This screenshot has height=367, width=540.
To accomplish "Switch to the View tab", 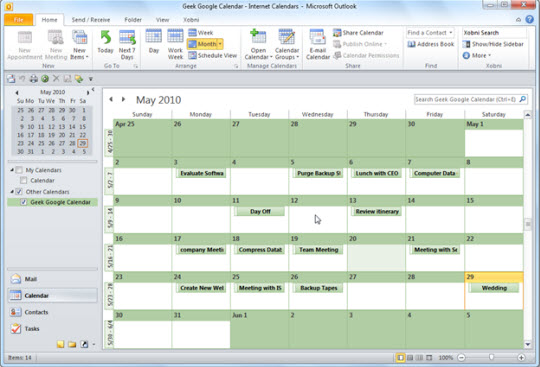I will tap(162, 20).
